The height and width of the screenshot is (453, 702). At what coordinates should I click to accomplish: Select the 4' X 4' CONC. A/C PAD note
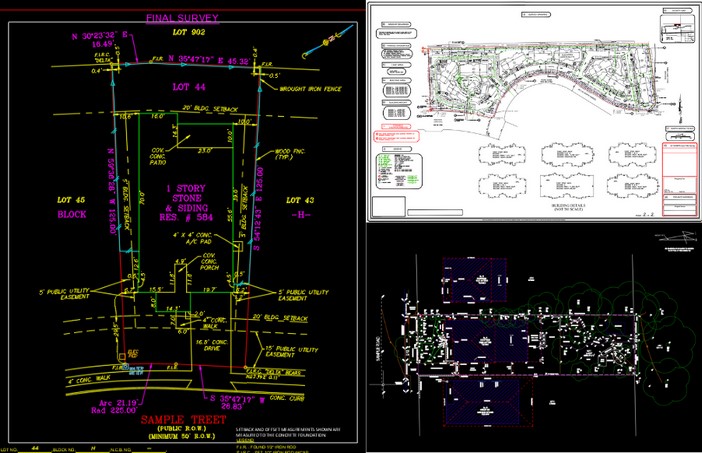193,238
